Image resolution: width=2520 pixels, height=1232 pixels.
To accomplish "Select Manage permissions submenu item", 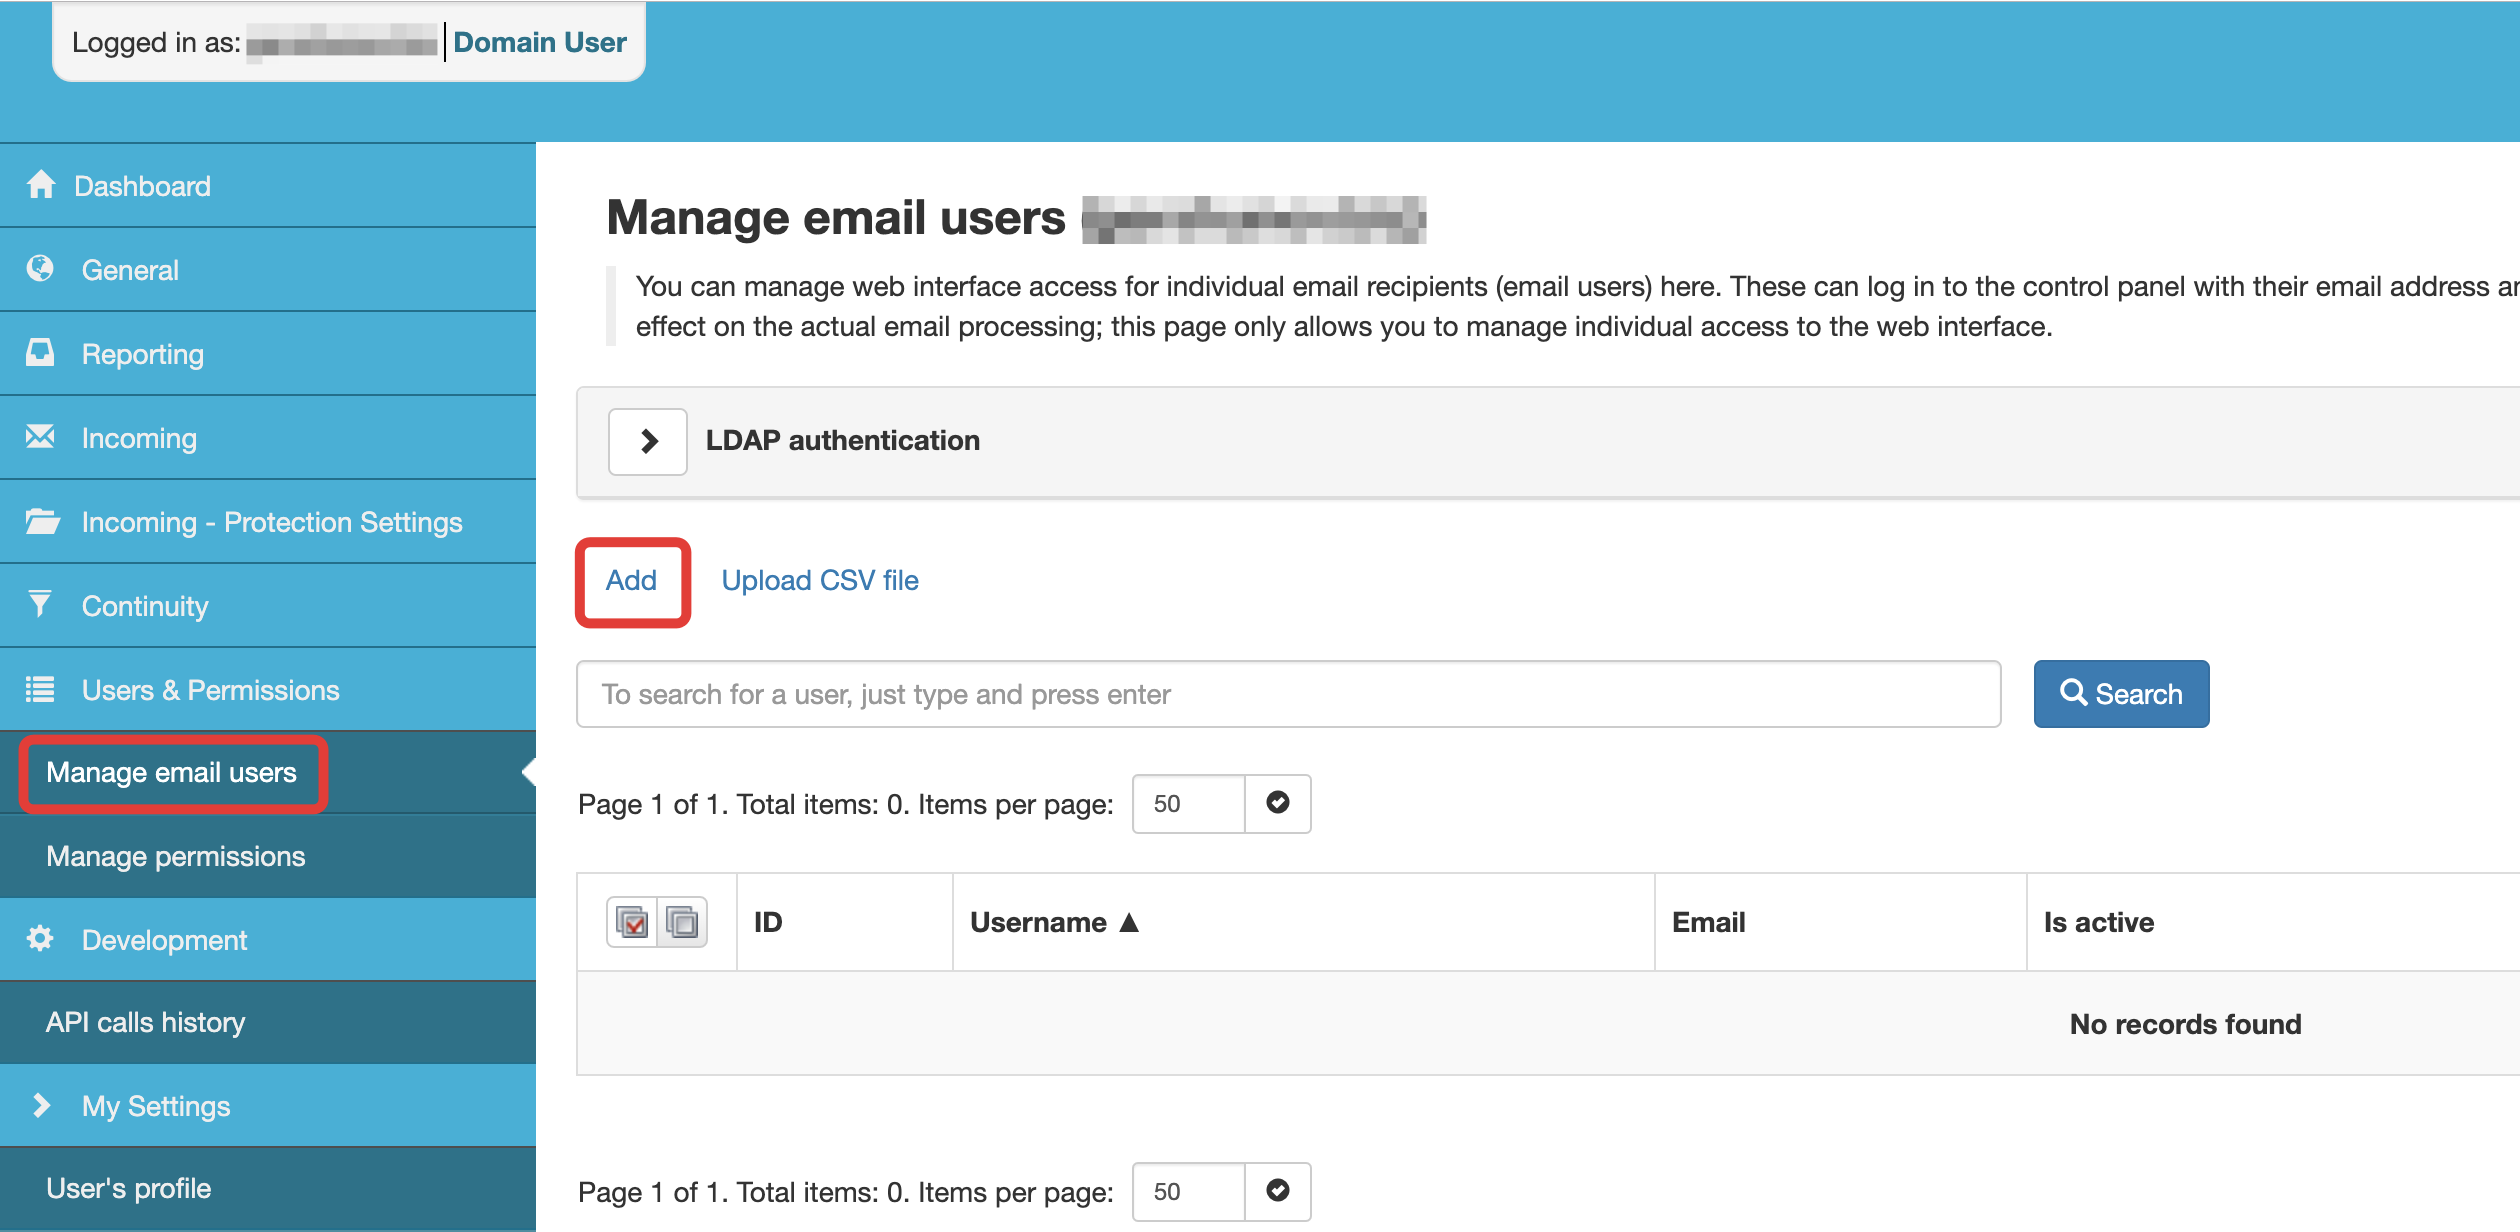I will tap(268, 856).
